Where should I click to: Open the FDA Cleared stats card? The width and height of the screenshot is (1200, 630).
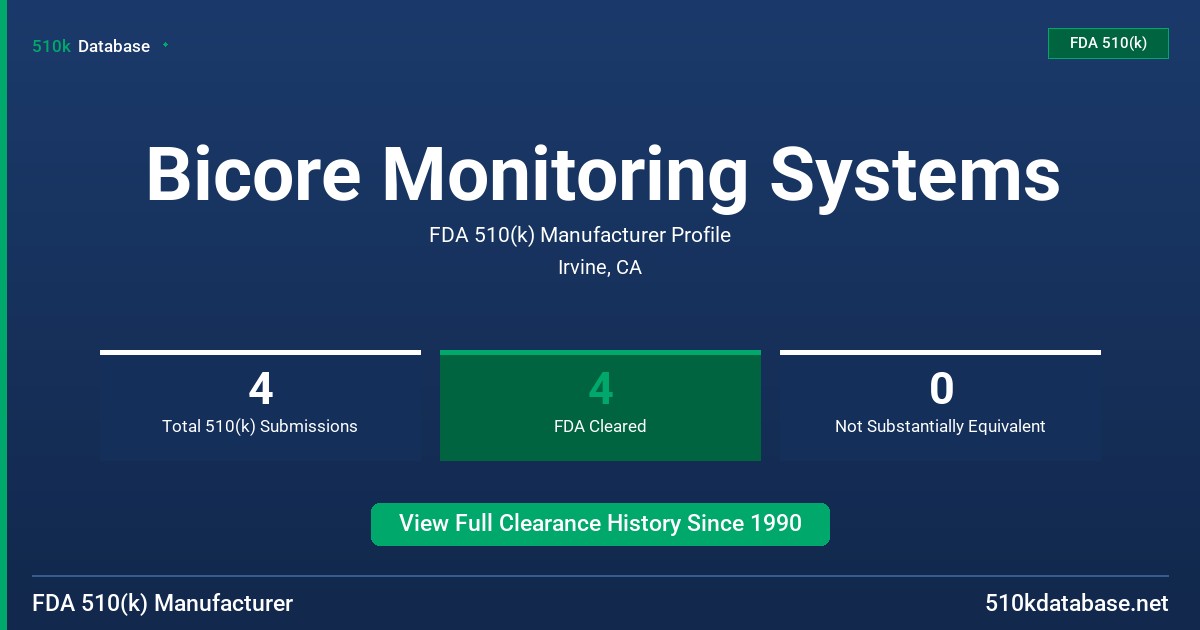tap(600, 406)
